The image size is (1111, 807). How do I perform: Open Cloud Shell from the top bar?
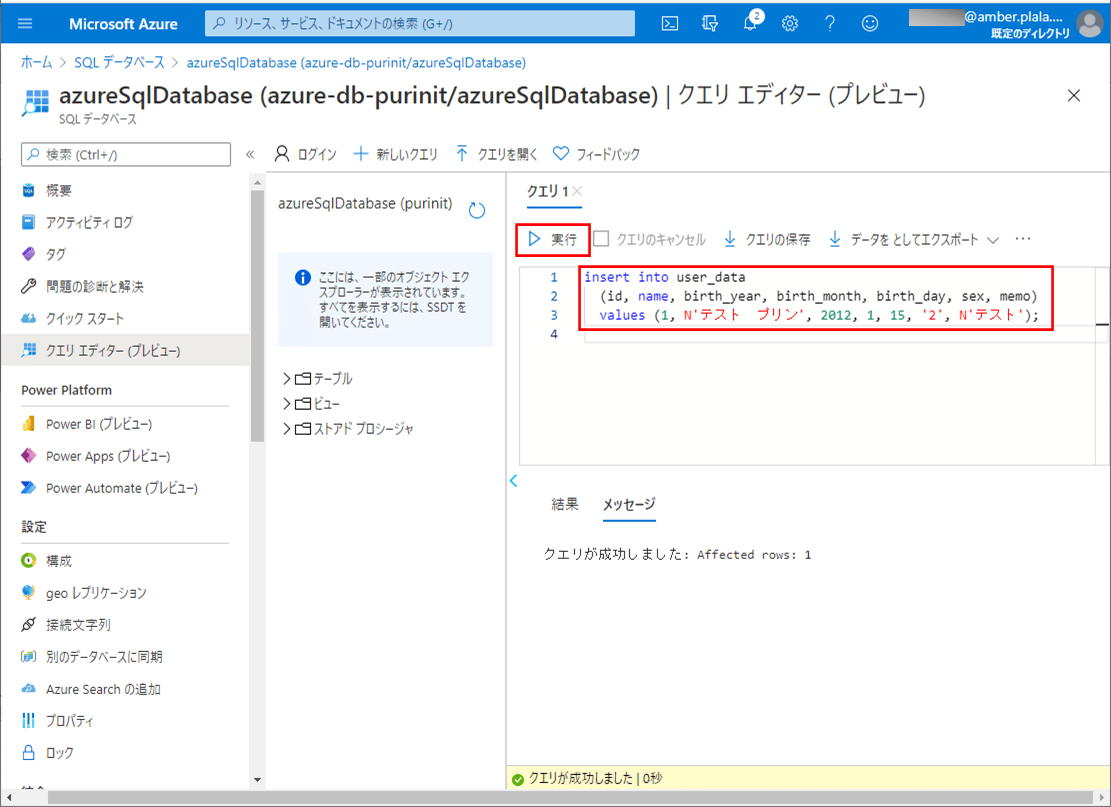(670, 23)
